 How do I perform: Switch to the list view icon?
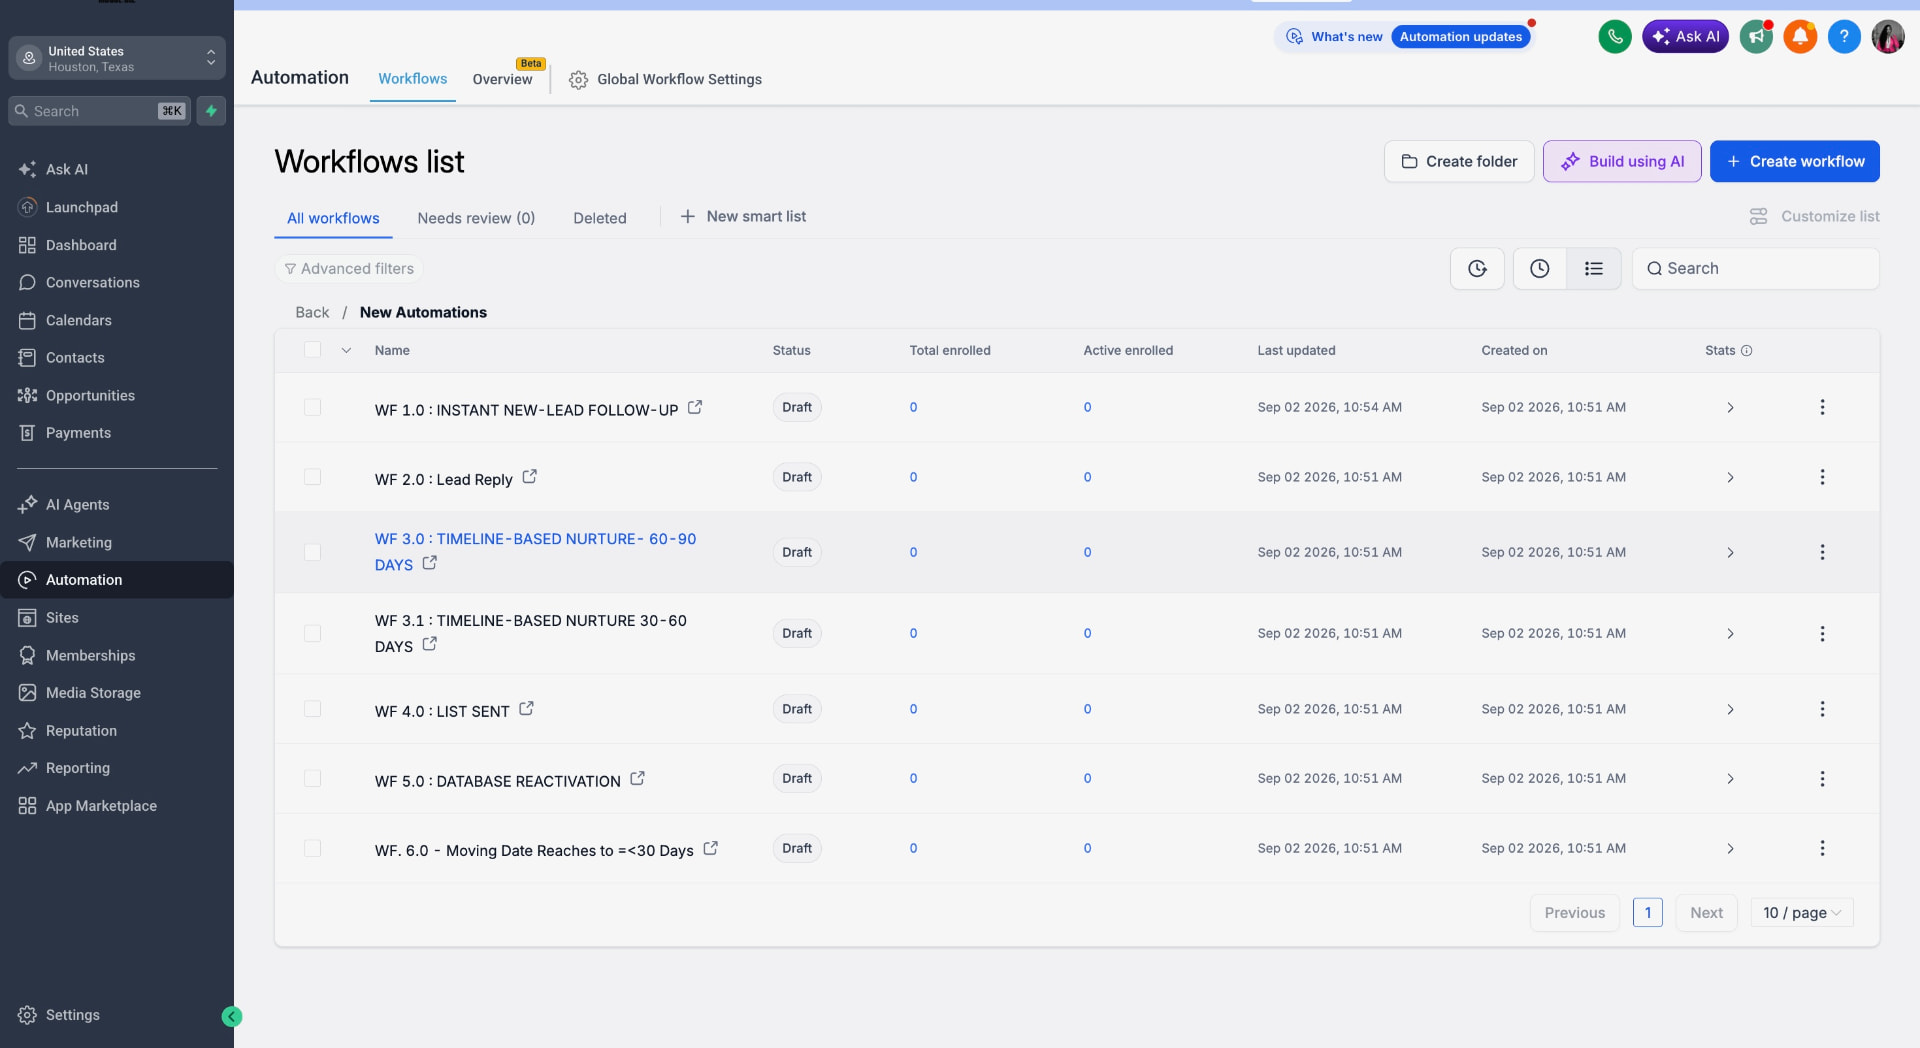(1594, 268)
